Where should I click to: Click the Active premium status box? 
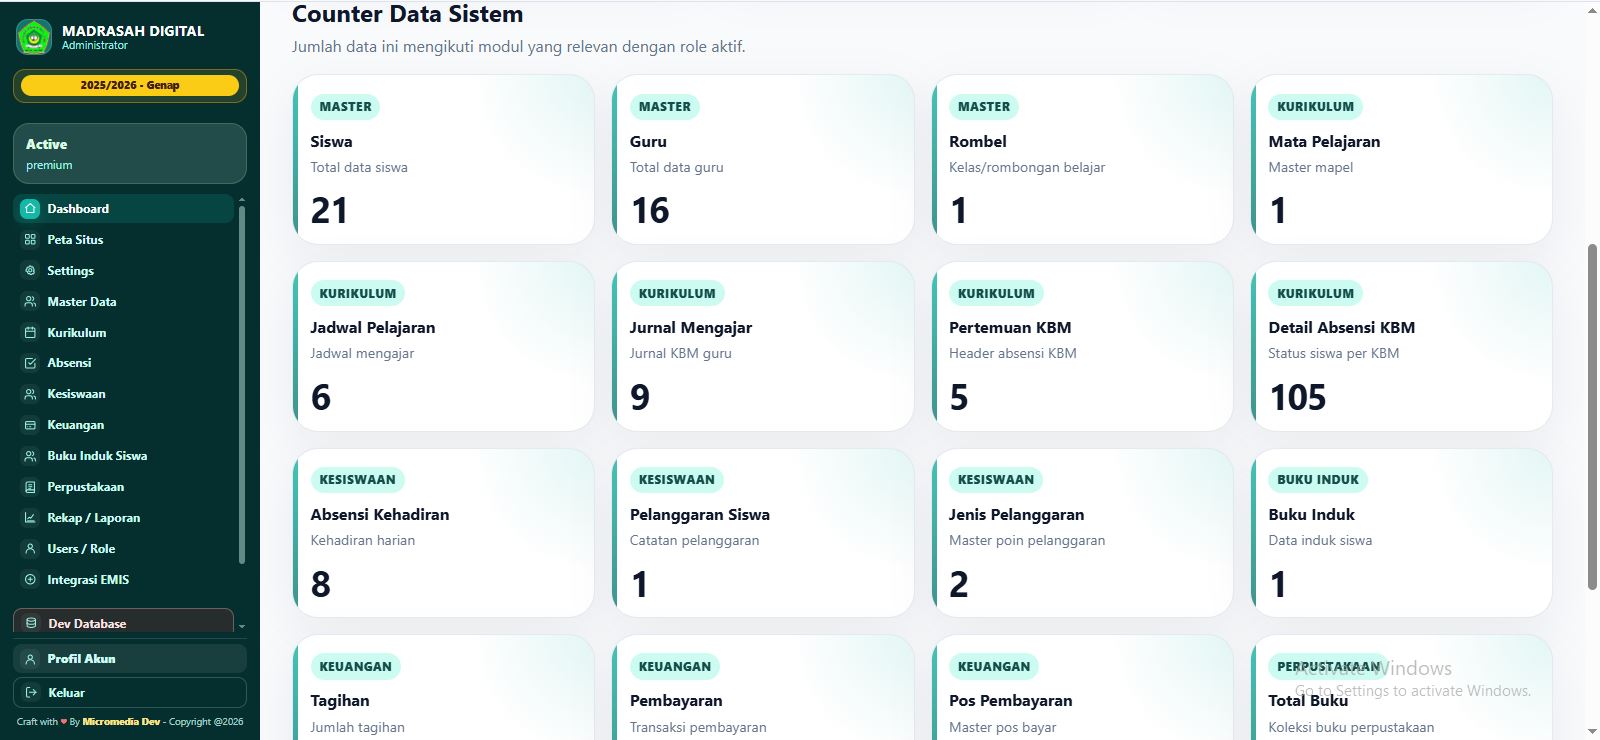pos(130,154)
